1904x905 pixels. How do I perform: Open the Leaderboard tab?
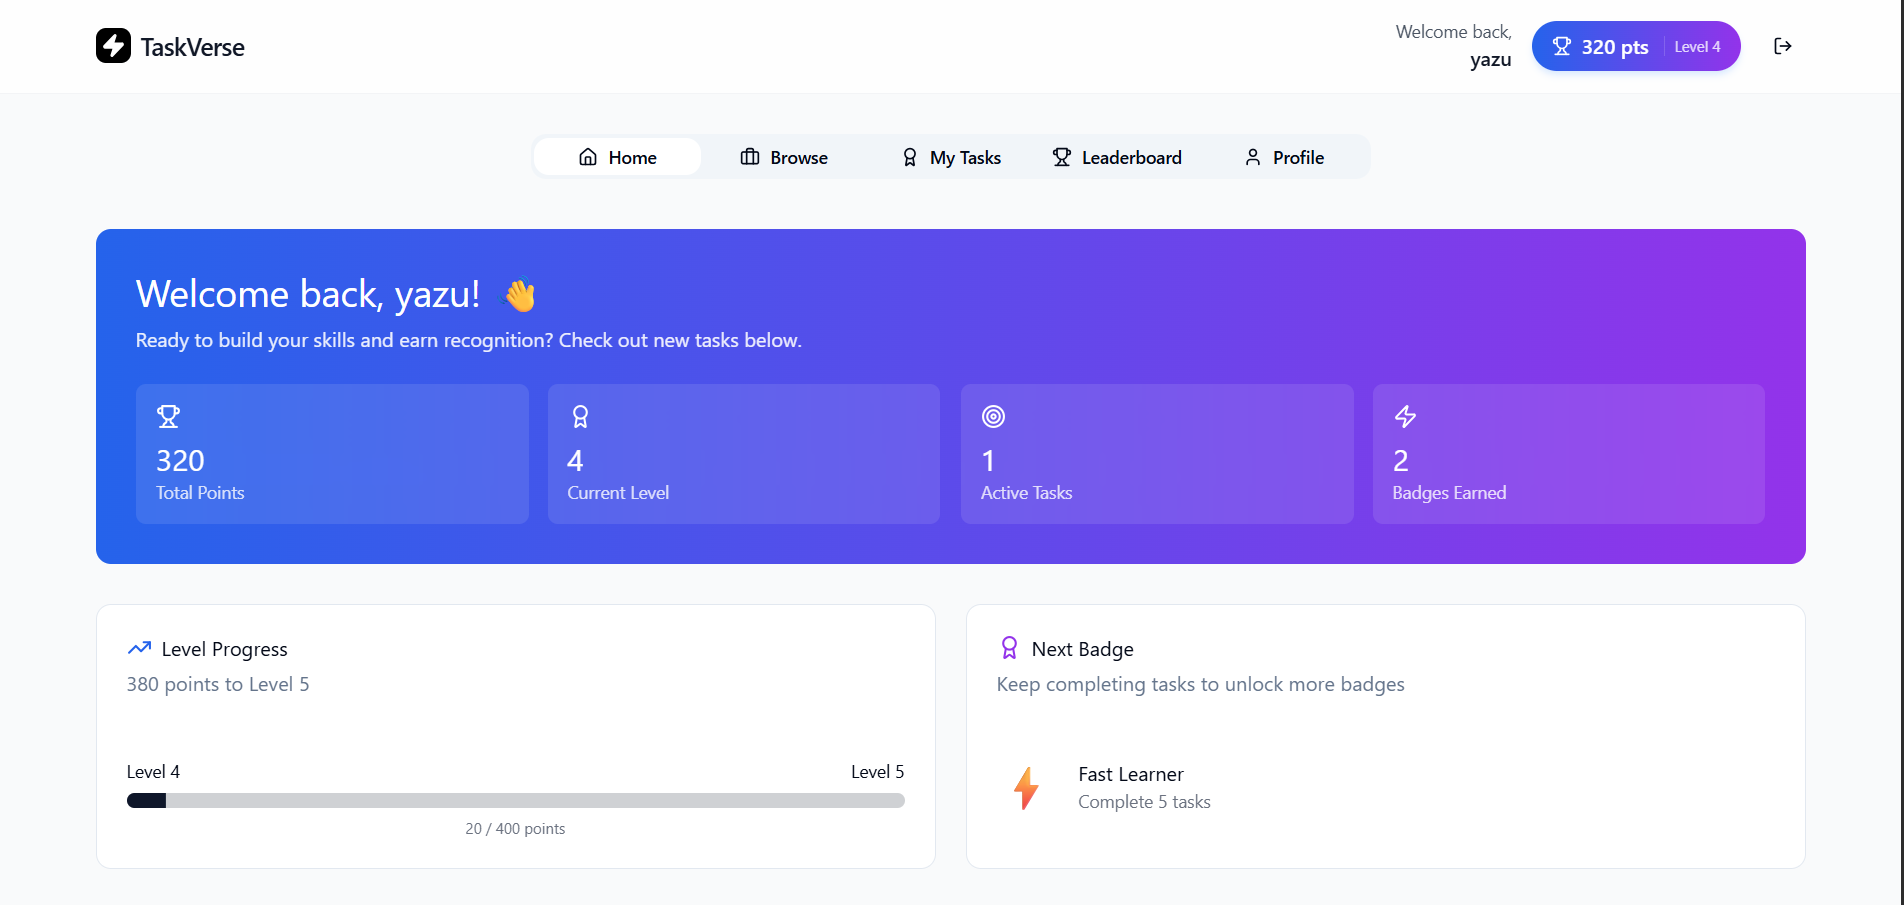tap(1117, 157)
